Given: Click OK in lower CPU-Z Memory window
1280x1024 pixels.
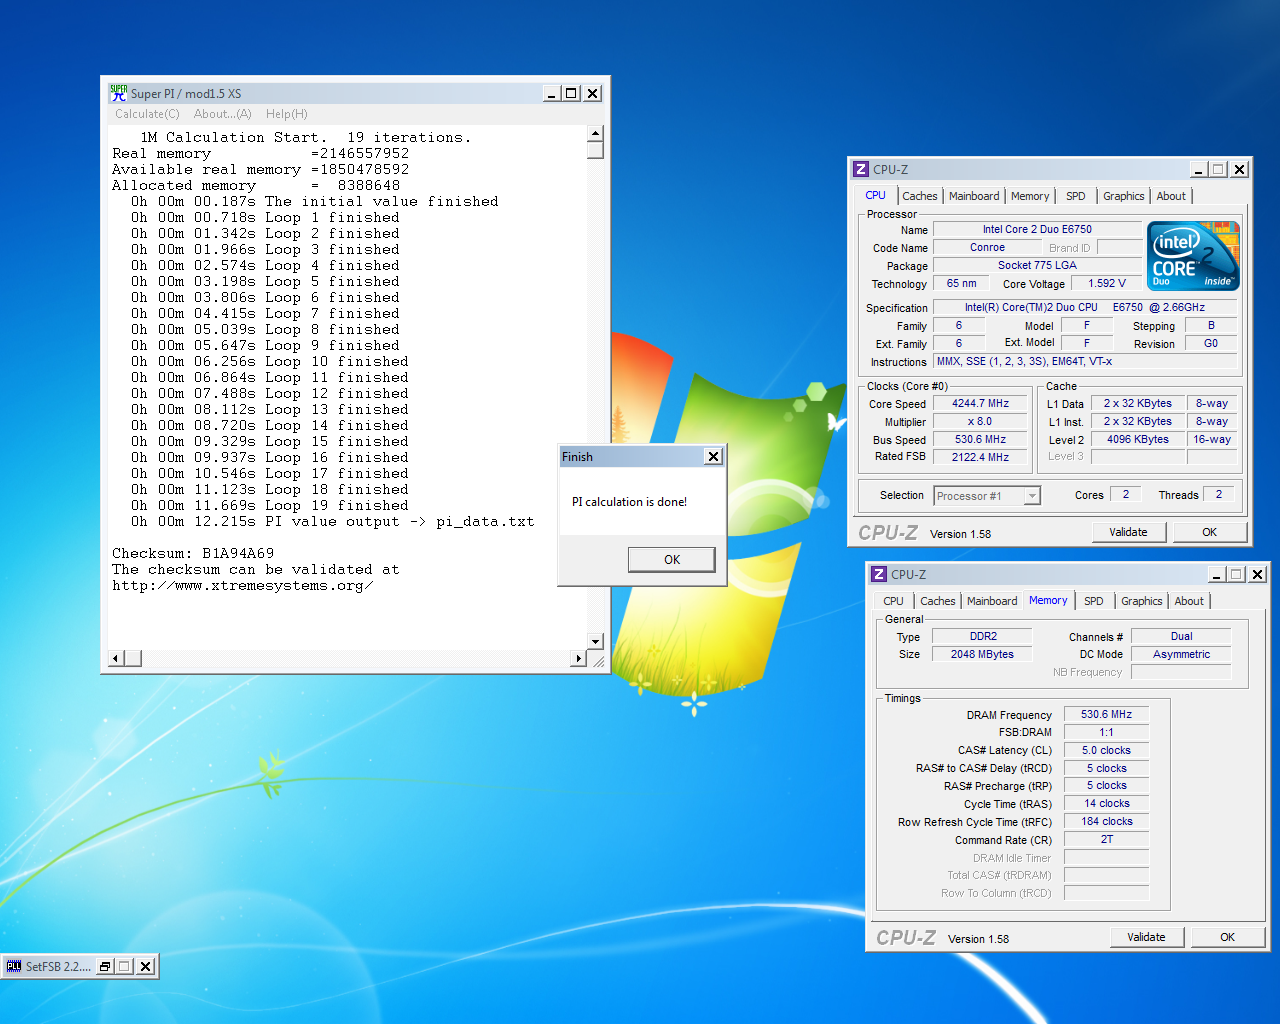Looking at the screenshot, I should tap(1227, 937).
